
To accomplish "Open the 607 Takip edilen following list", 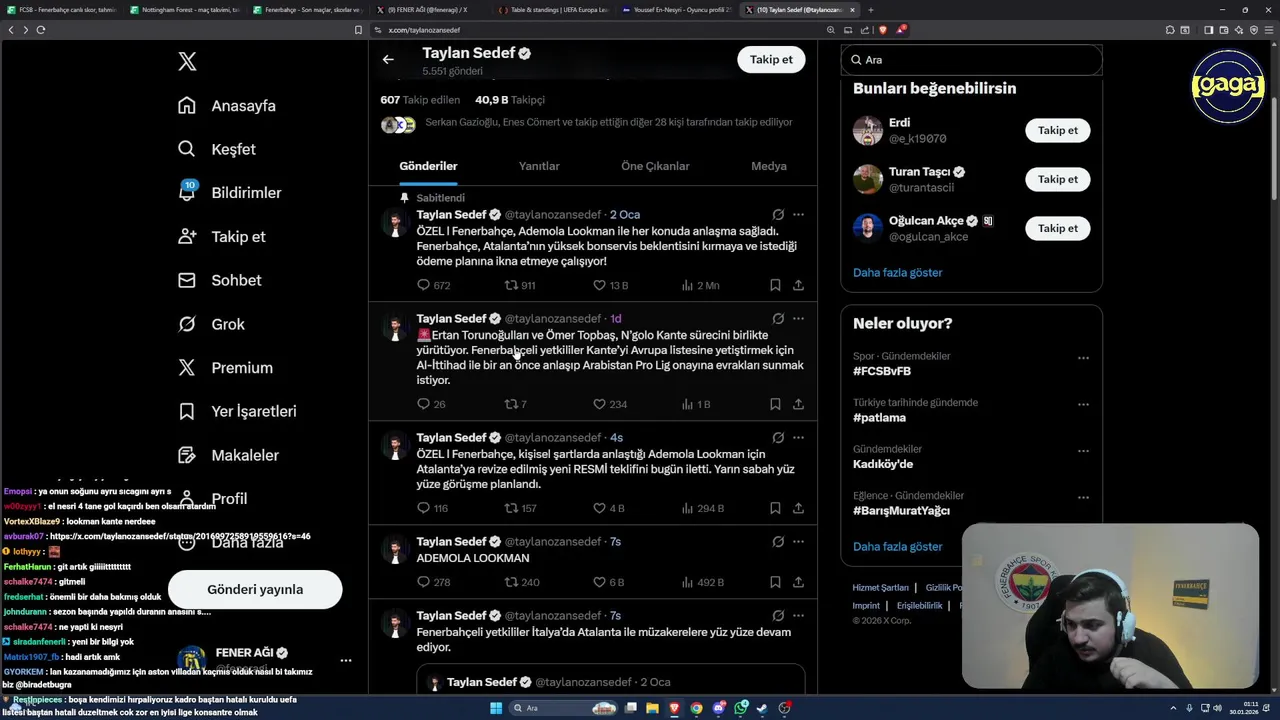I will (x=420, y=100).
